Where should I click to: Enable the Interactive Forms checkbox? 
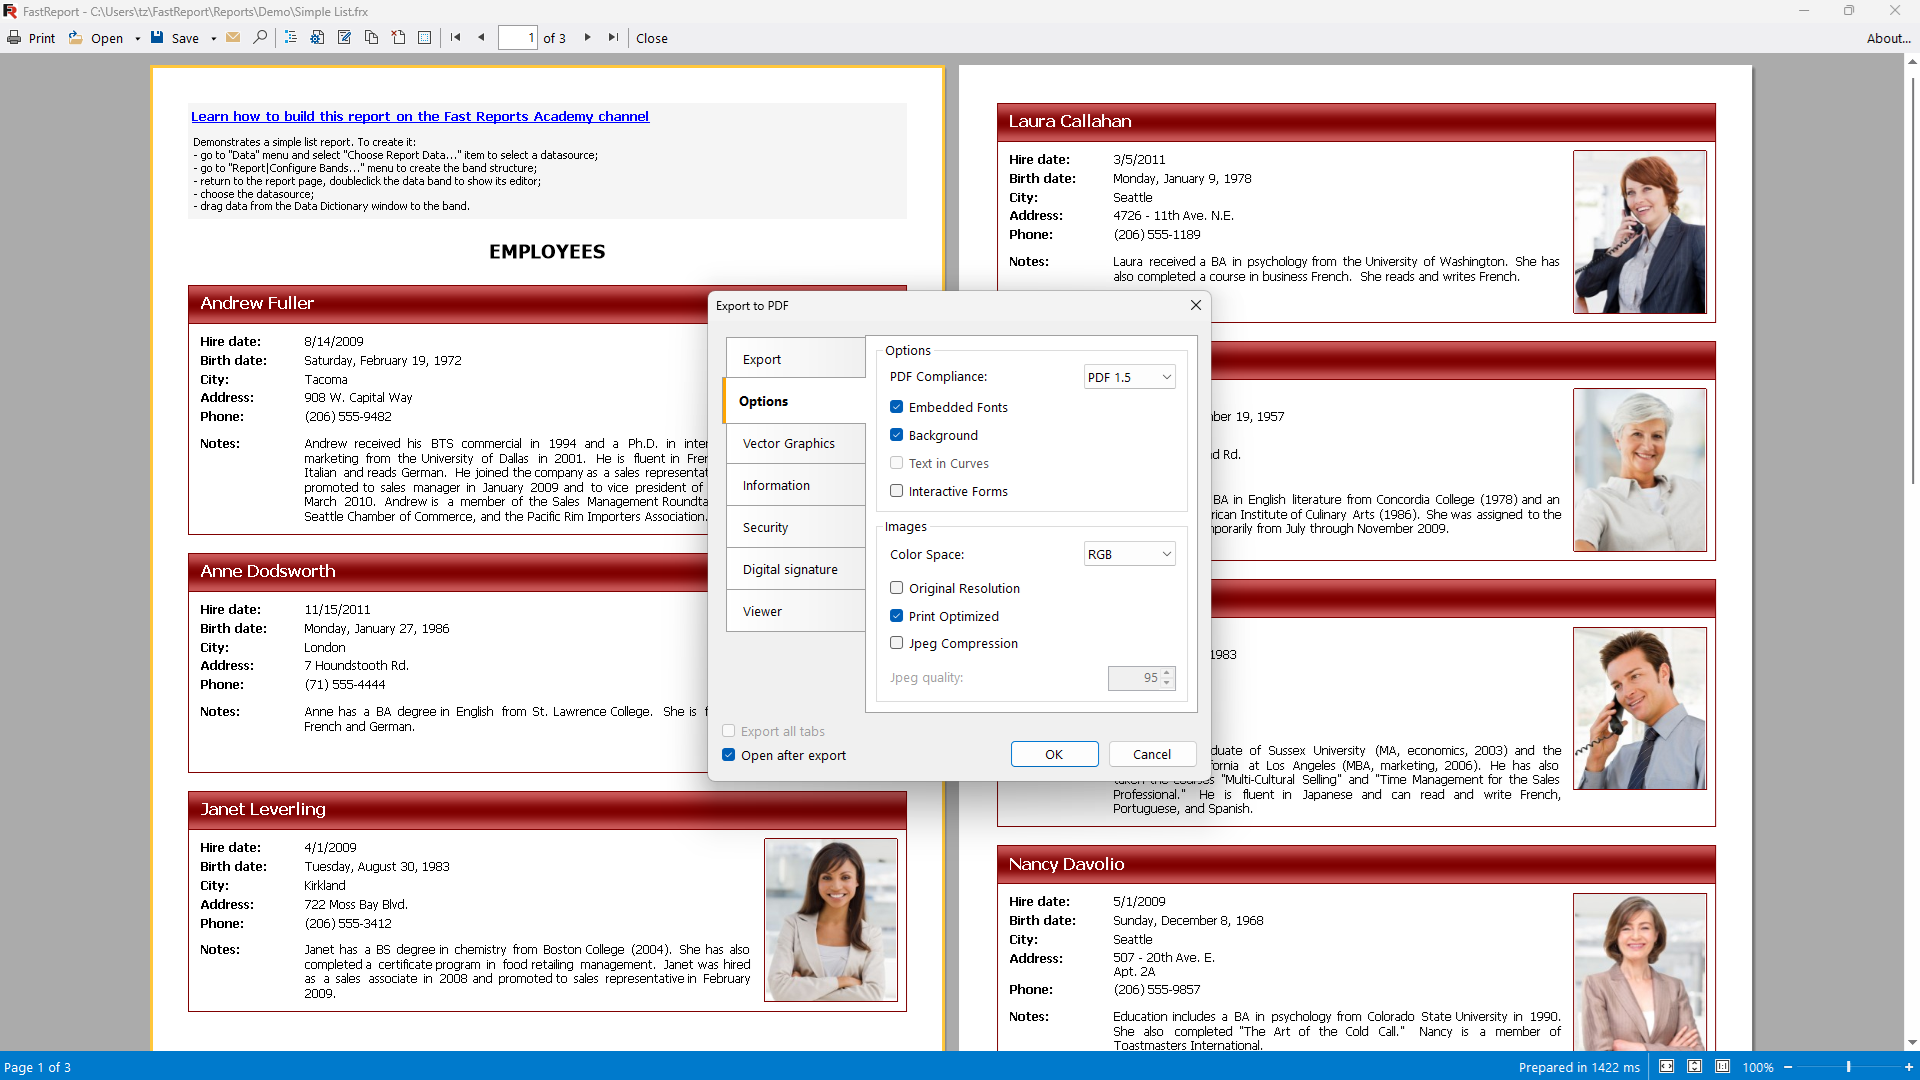[897, 491]
